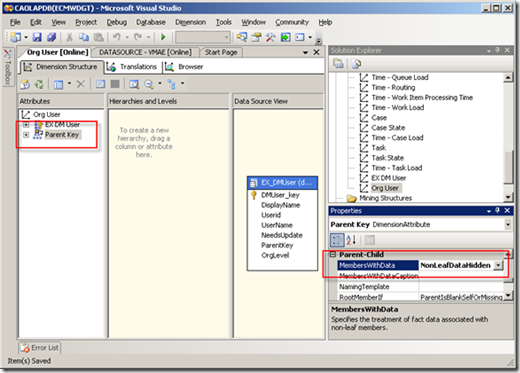Open the zoom icon dropdown arrow
Image resolution: width=520 pixels, height=373 pixels.
click(160, 83)
